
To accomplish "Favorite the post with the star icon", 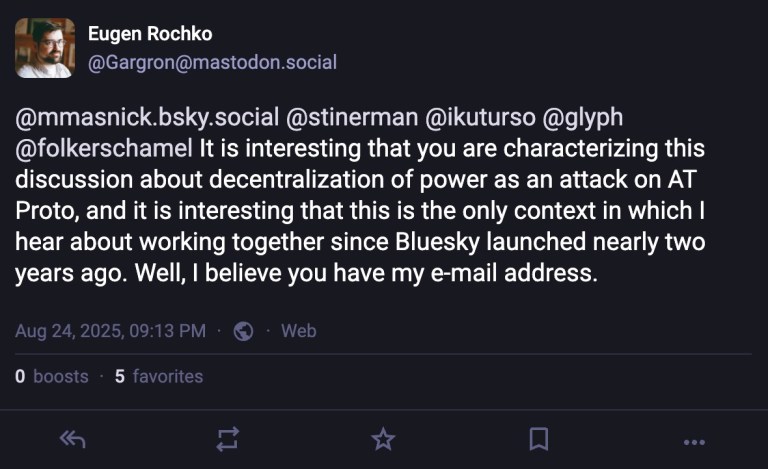I will 383,439.
